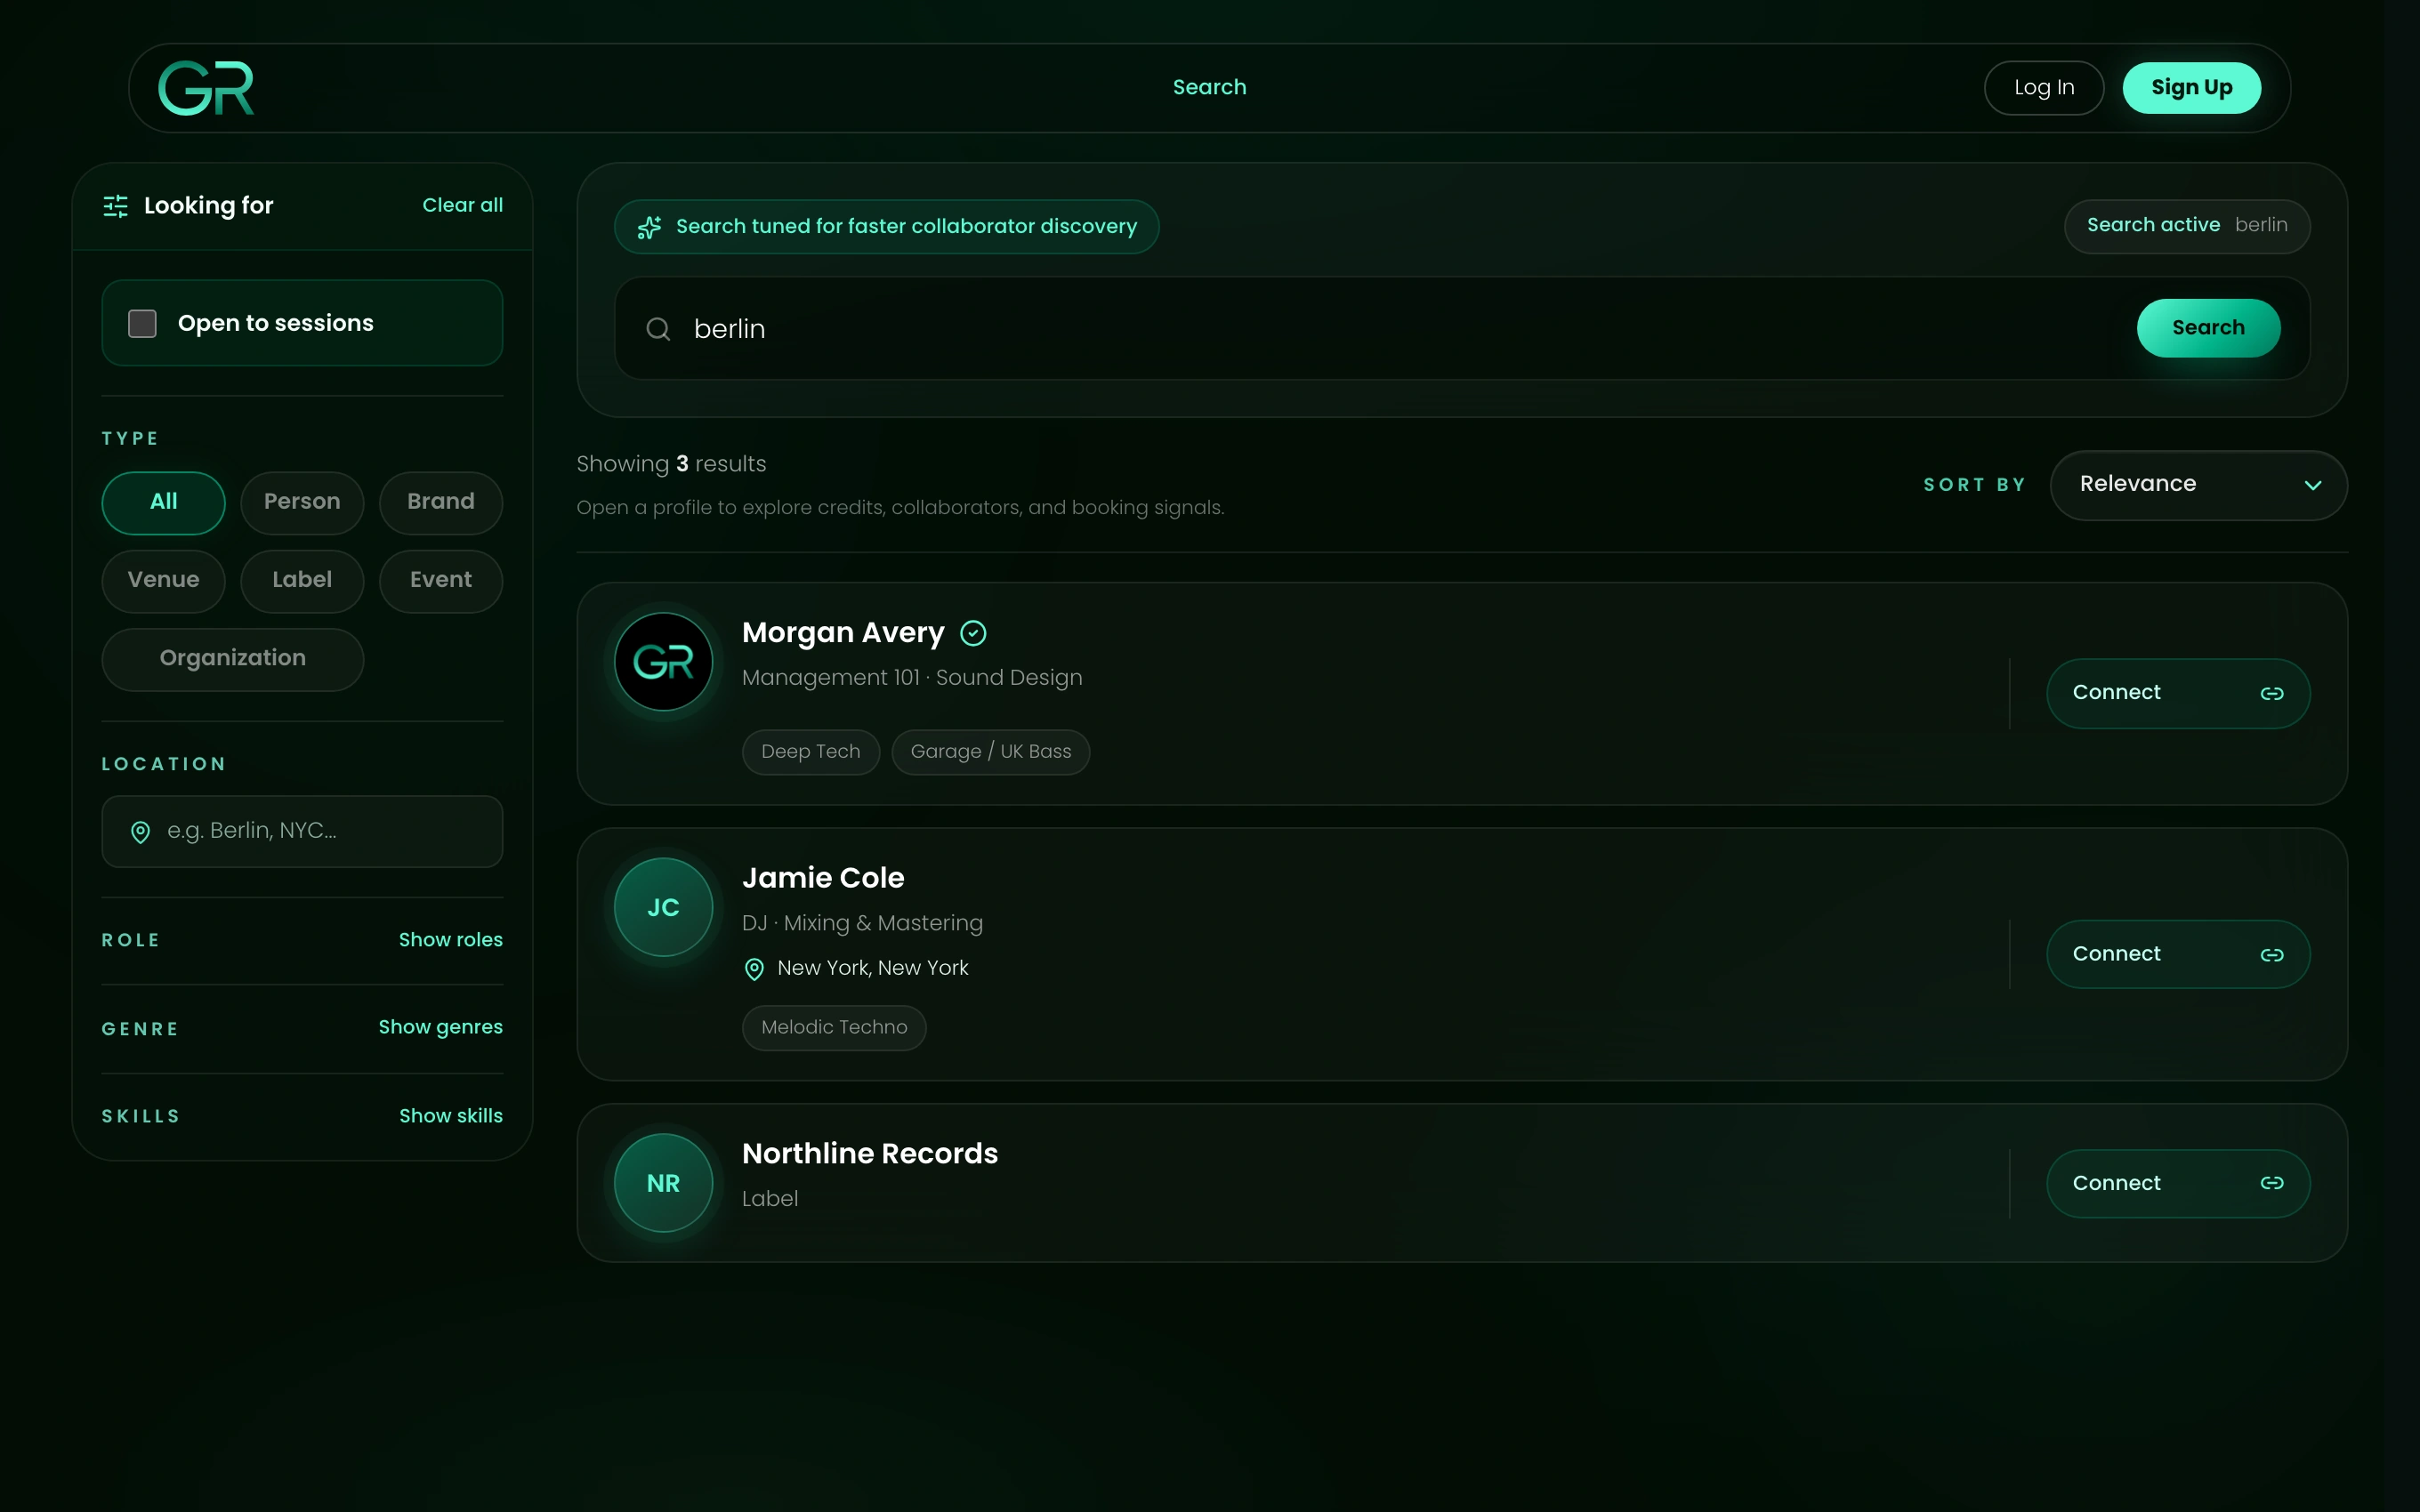Click the pin icon beside New York, New York

(x=755, y=969)
